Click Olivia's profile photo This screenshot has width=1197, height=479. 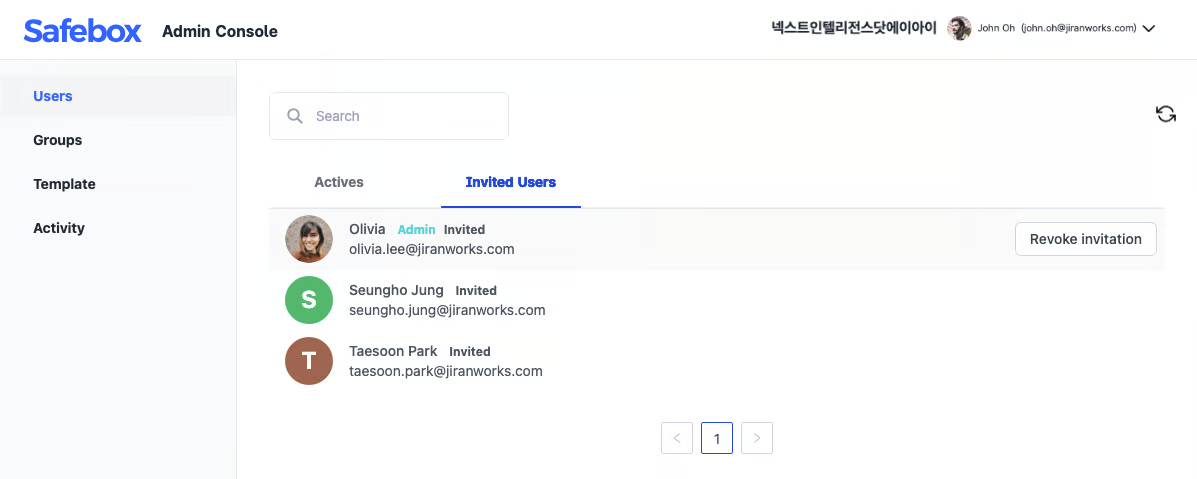pyautogui.click(x=309, y=239)
